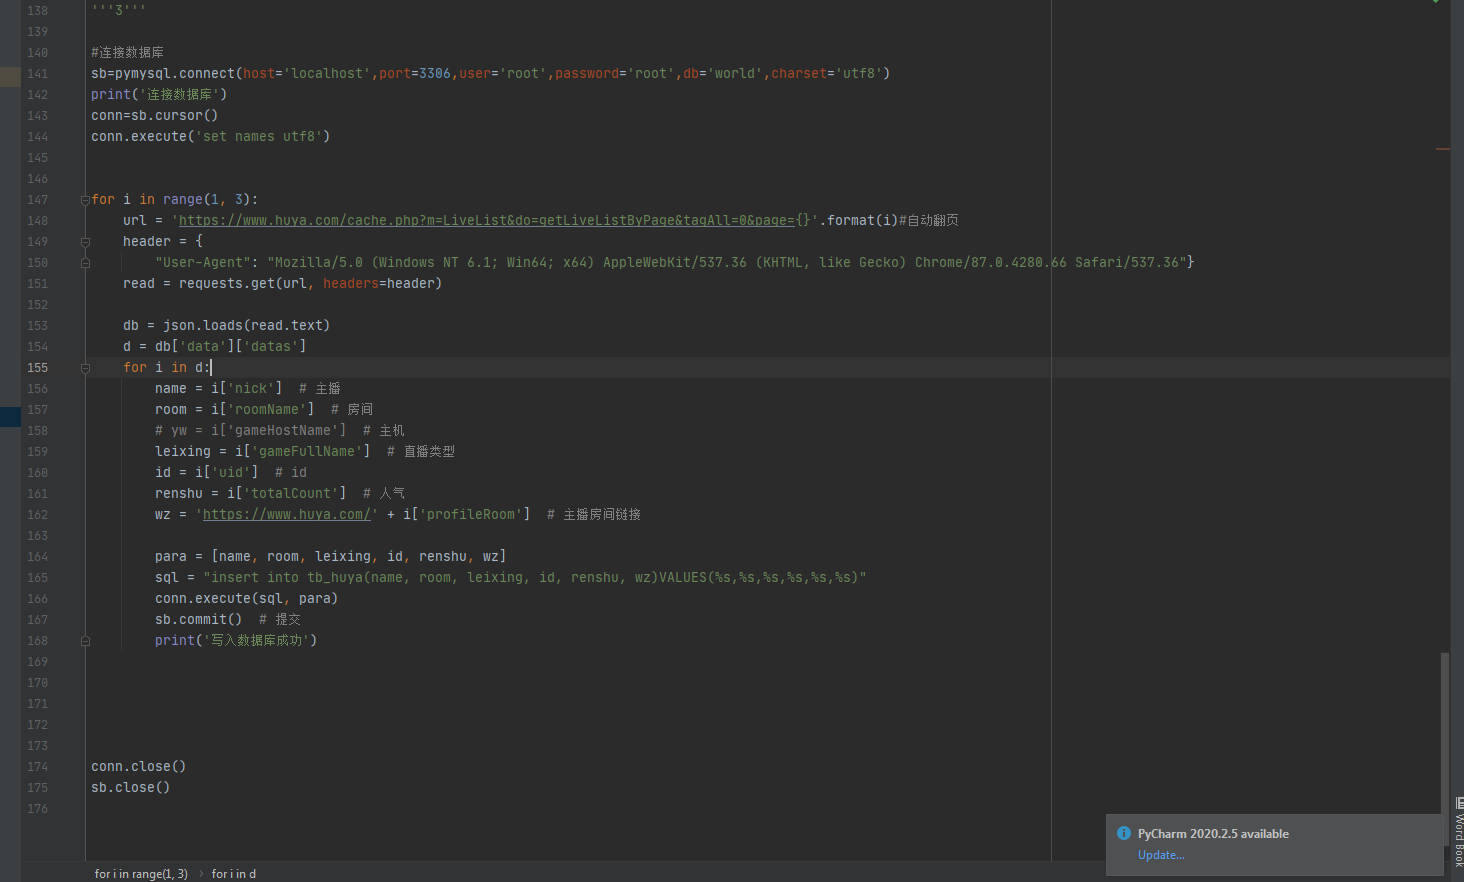1464x882 pixels.
Task: Click the green inspection status checkmark
Action: [x=1436, y=3]
